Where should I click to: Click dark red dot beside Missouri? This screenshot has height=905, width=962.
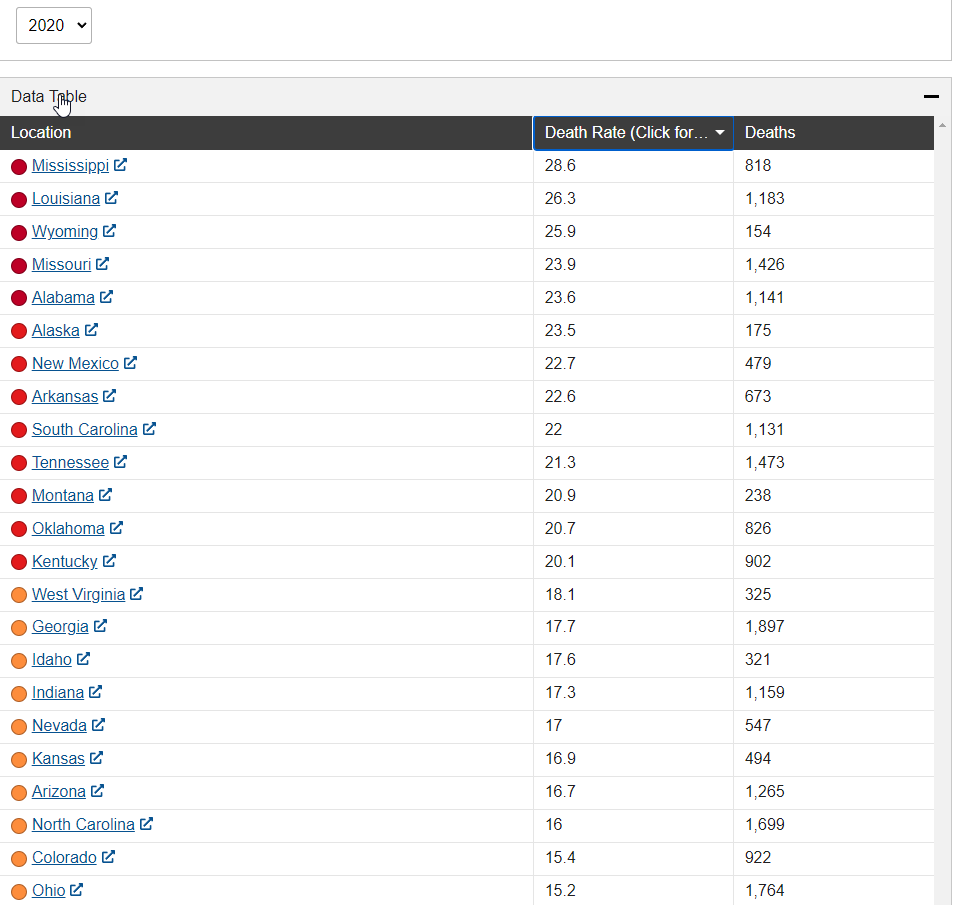(19, 266)
